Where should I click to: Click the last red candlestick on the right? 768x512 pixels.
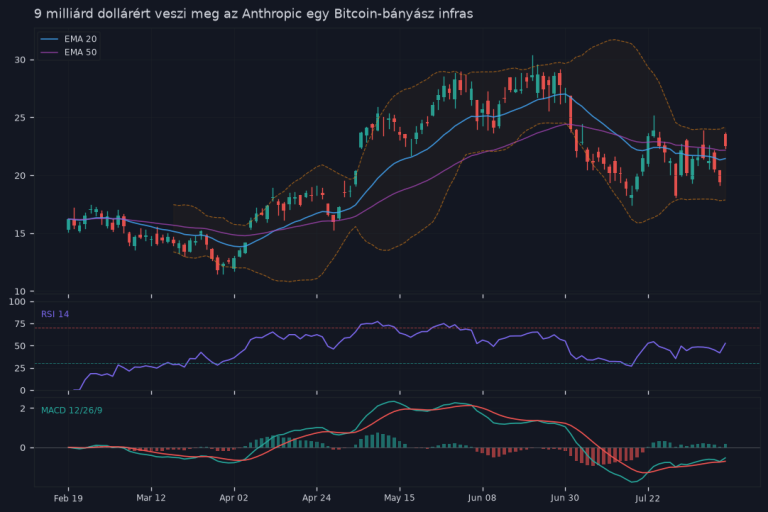point(725,140)
